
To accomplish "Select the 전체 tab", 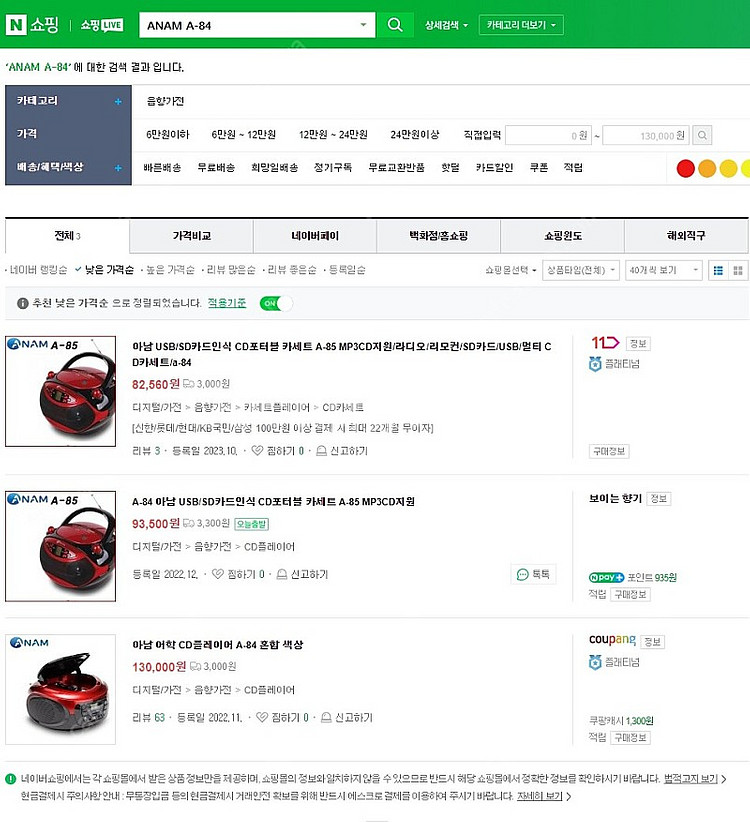I will point(67,236).
